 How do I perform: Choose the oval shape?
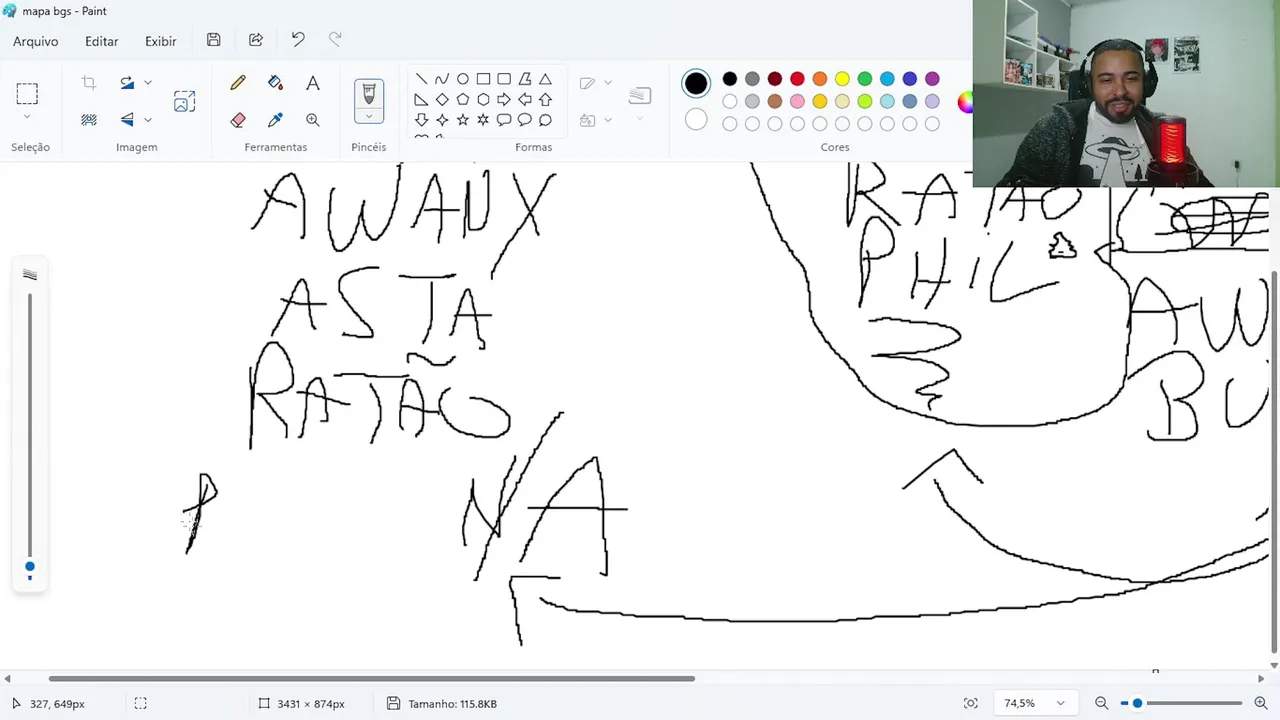click(463, 79)
